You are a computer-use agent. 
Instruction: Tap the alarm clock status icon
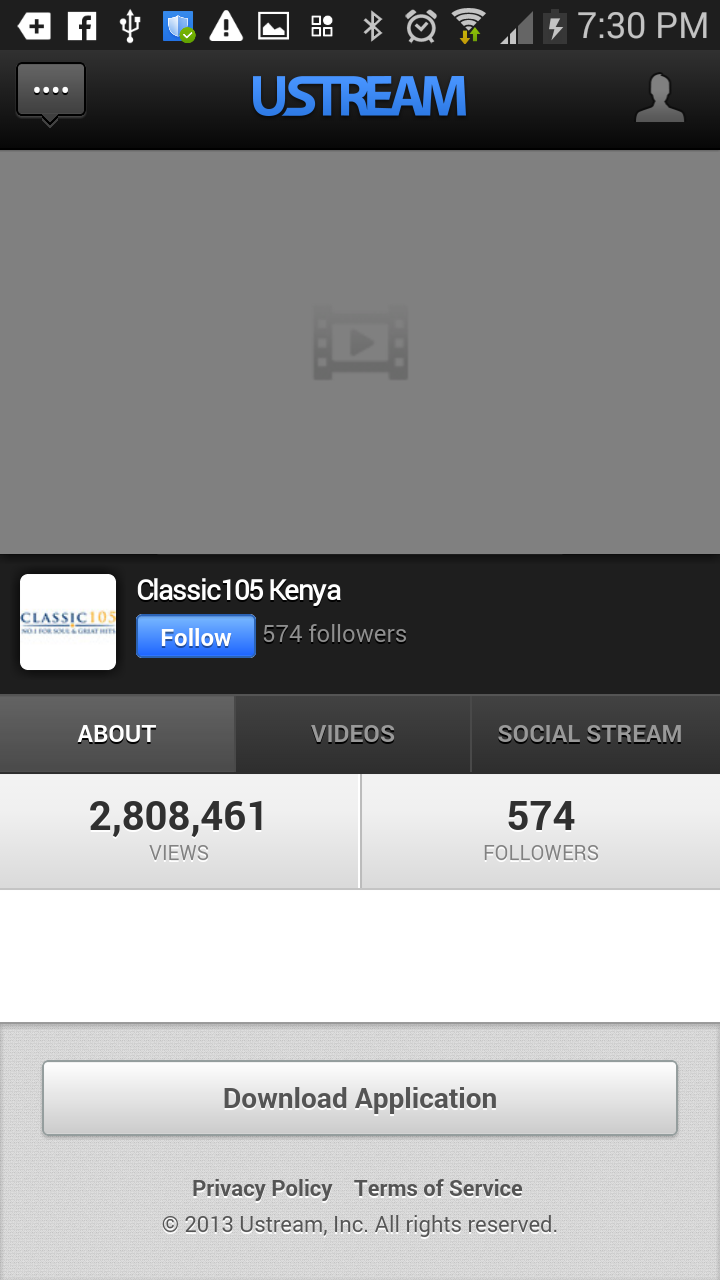coord(421,26)
